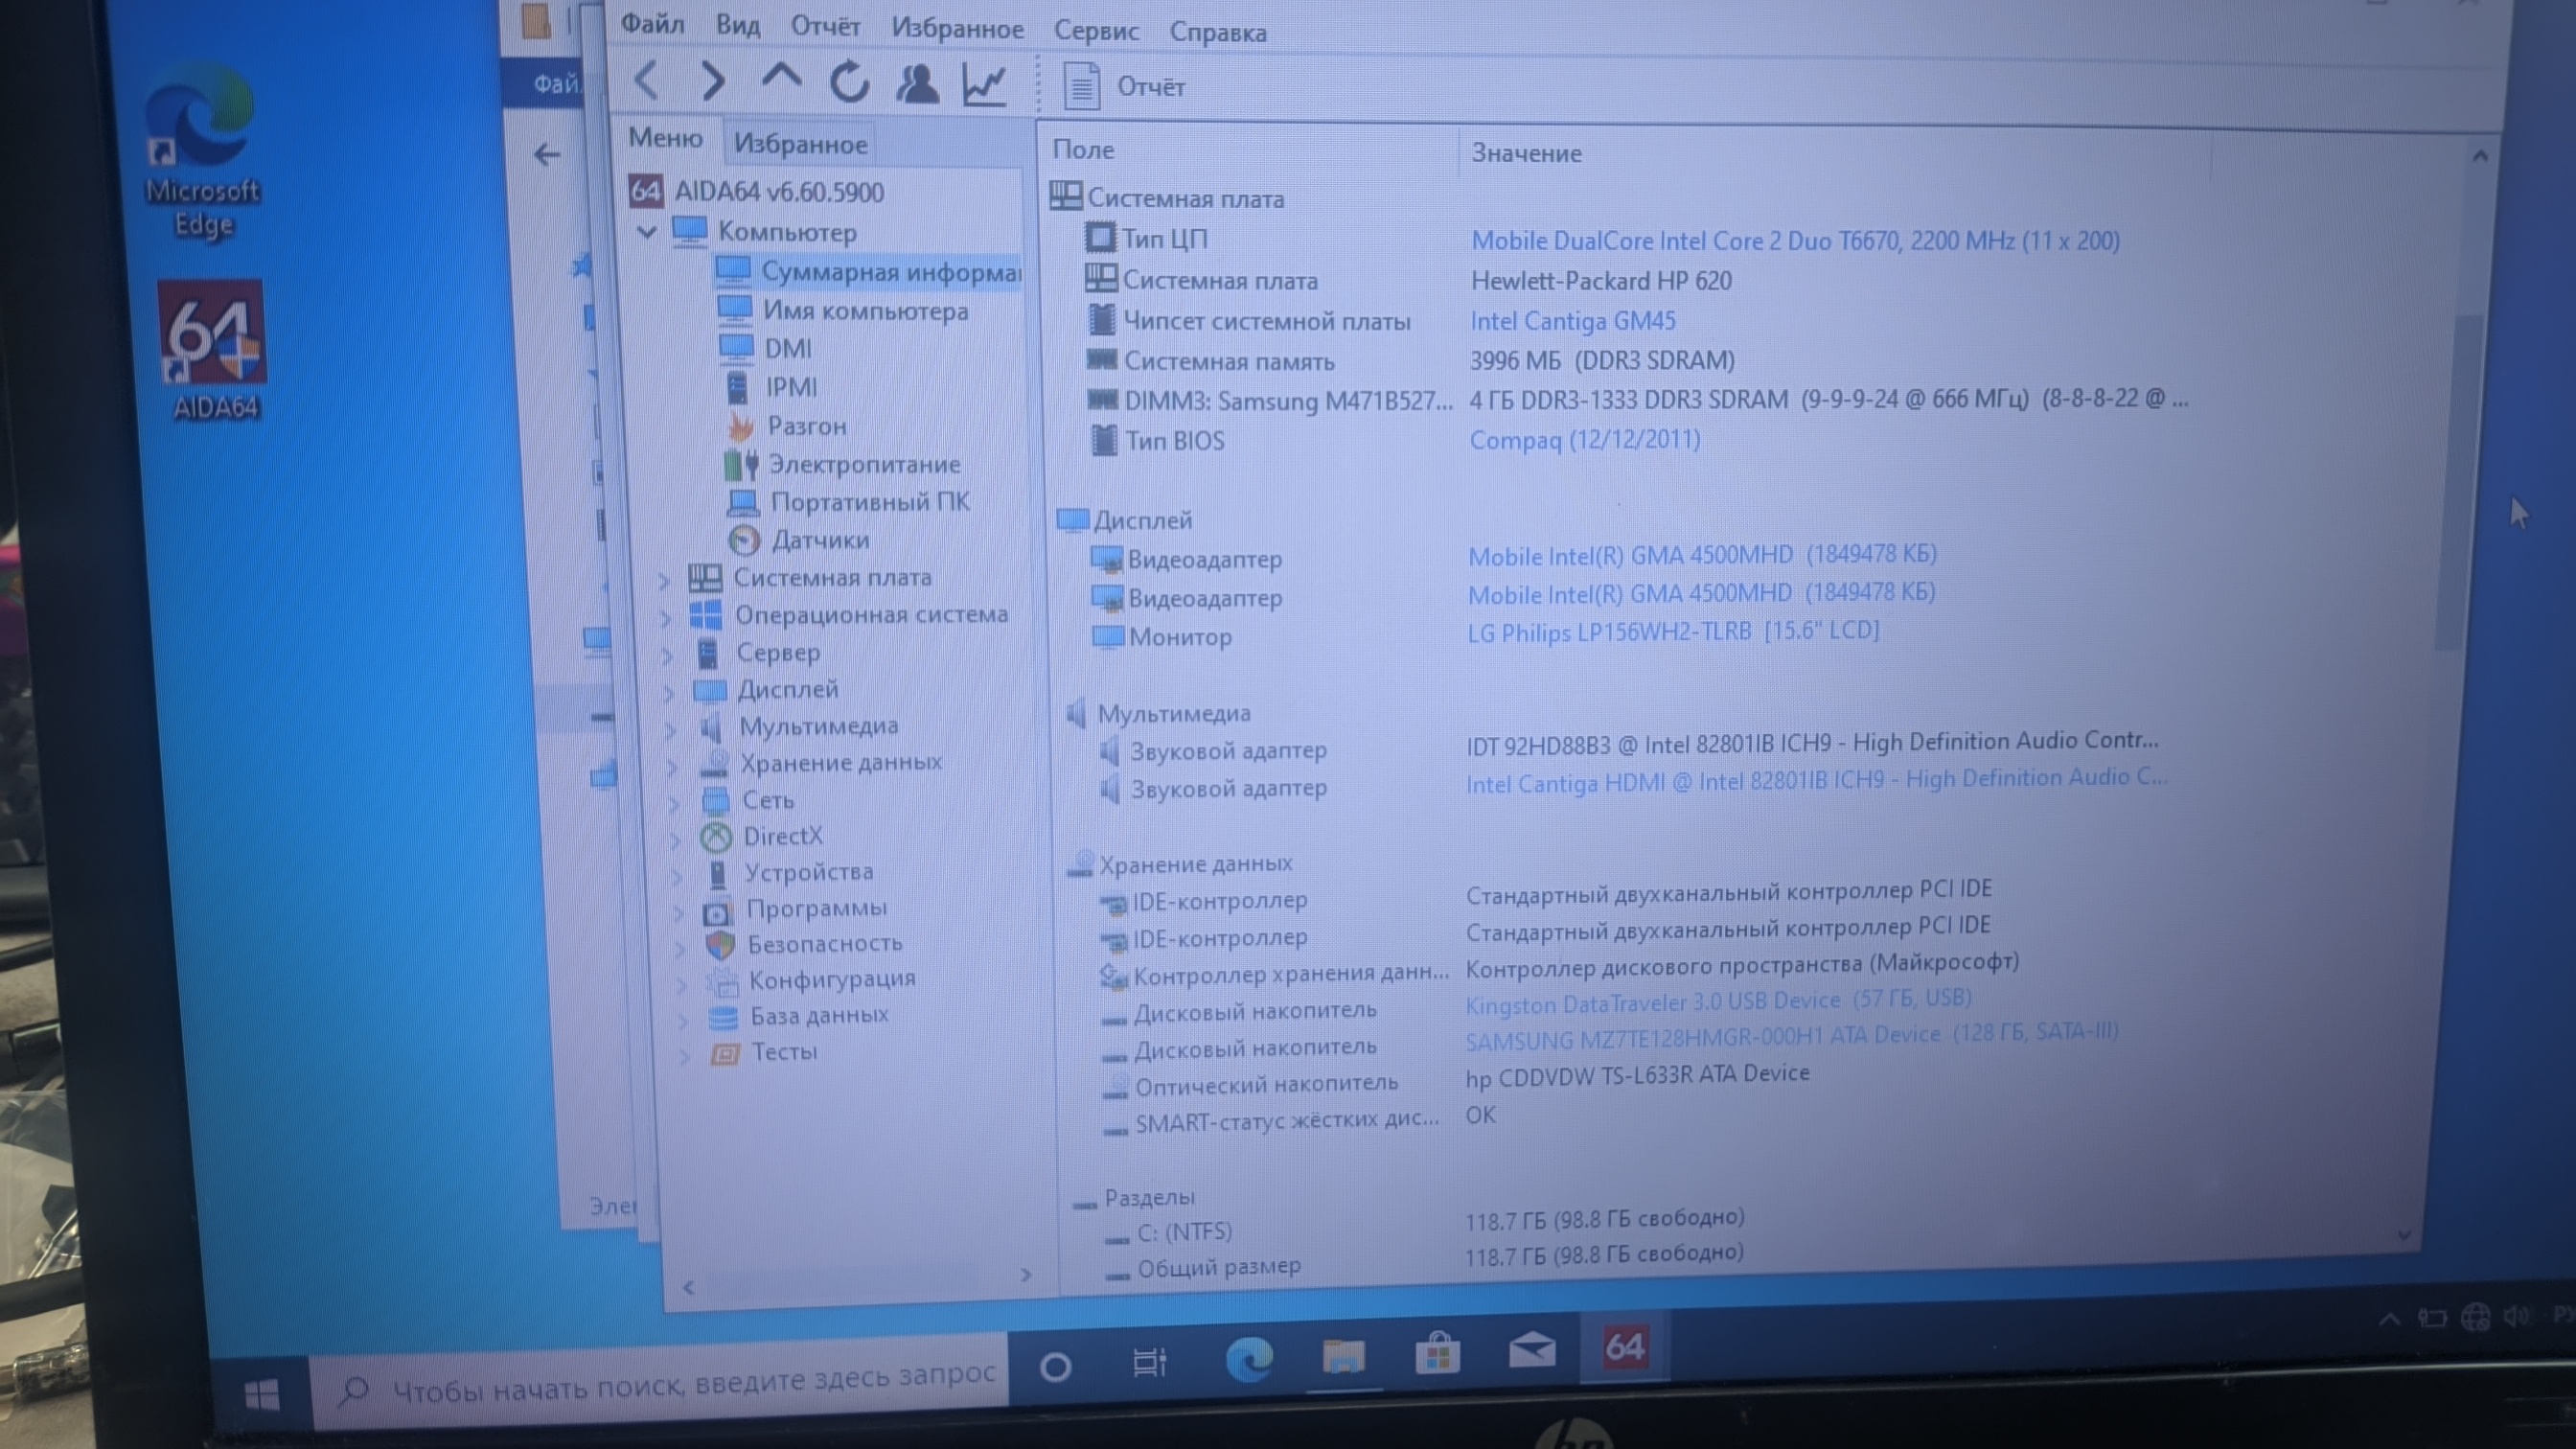Expand Мультимедиа tree node
The width and height of the screenshot is (2576, 1449).
[672, 729]
